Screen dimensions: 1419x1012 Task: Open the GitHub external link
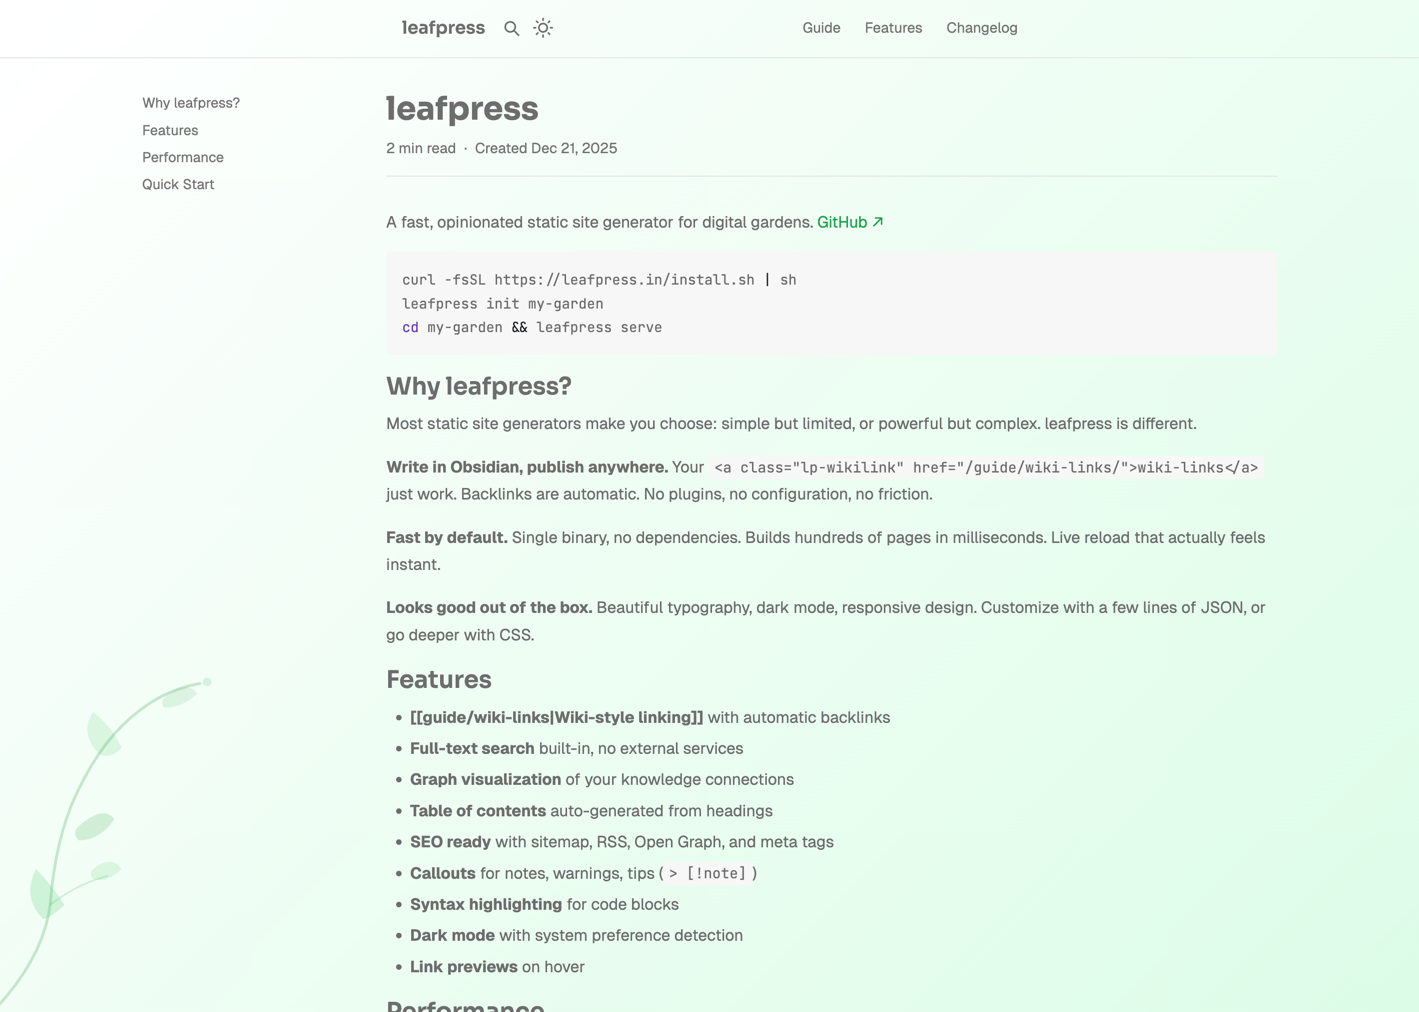(850, 222)
